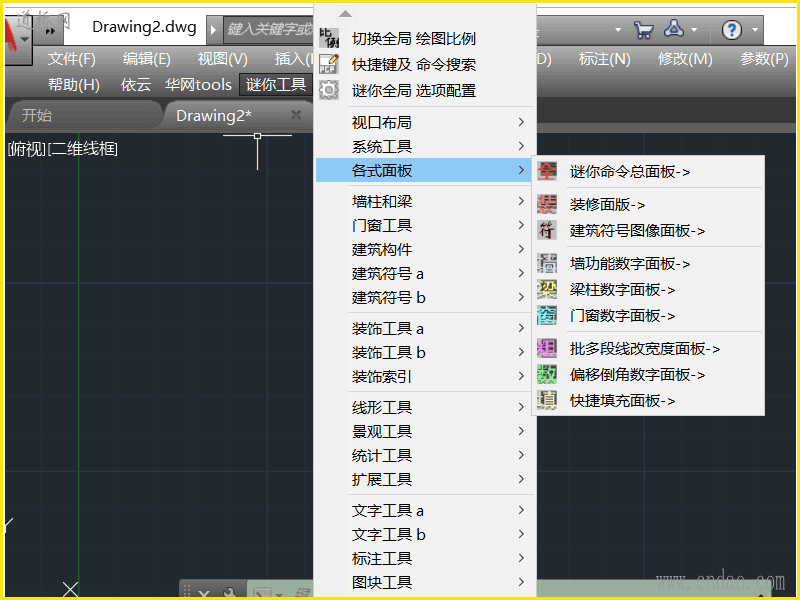
Task: Expand the 装饰工具 b submenu
Action: click(x=521, y=352)
